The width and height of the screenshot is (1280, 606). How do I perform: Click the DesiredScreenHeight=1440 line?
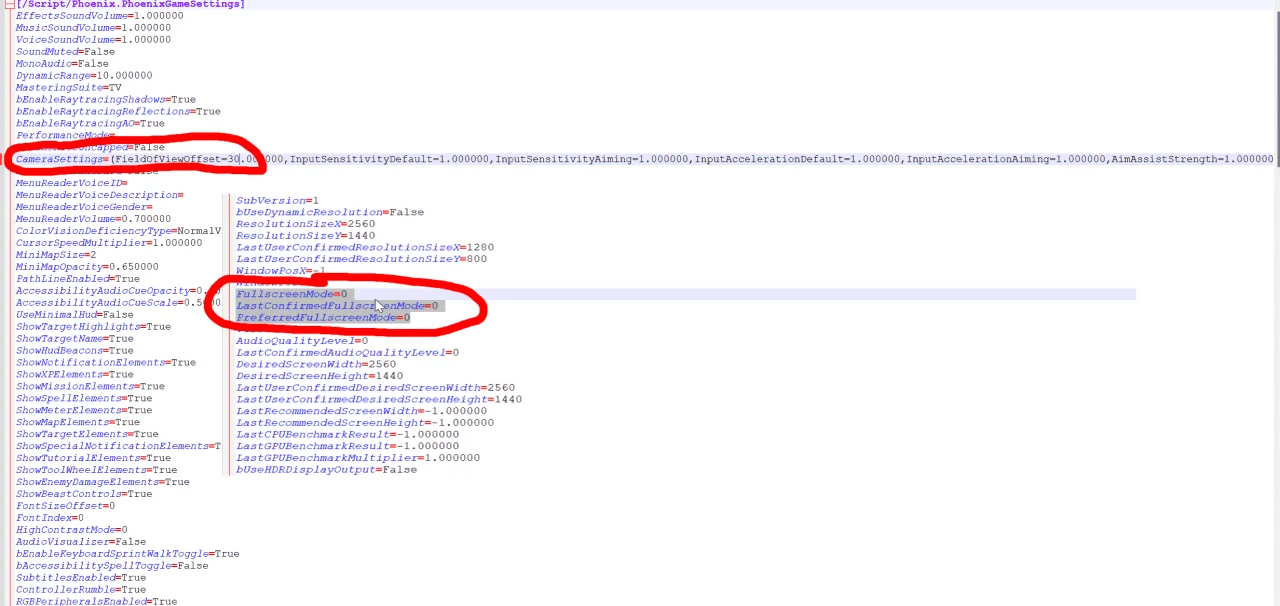pos(320,377)
